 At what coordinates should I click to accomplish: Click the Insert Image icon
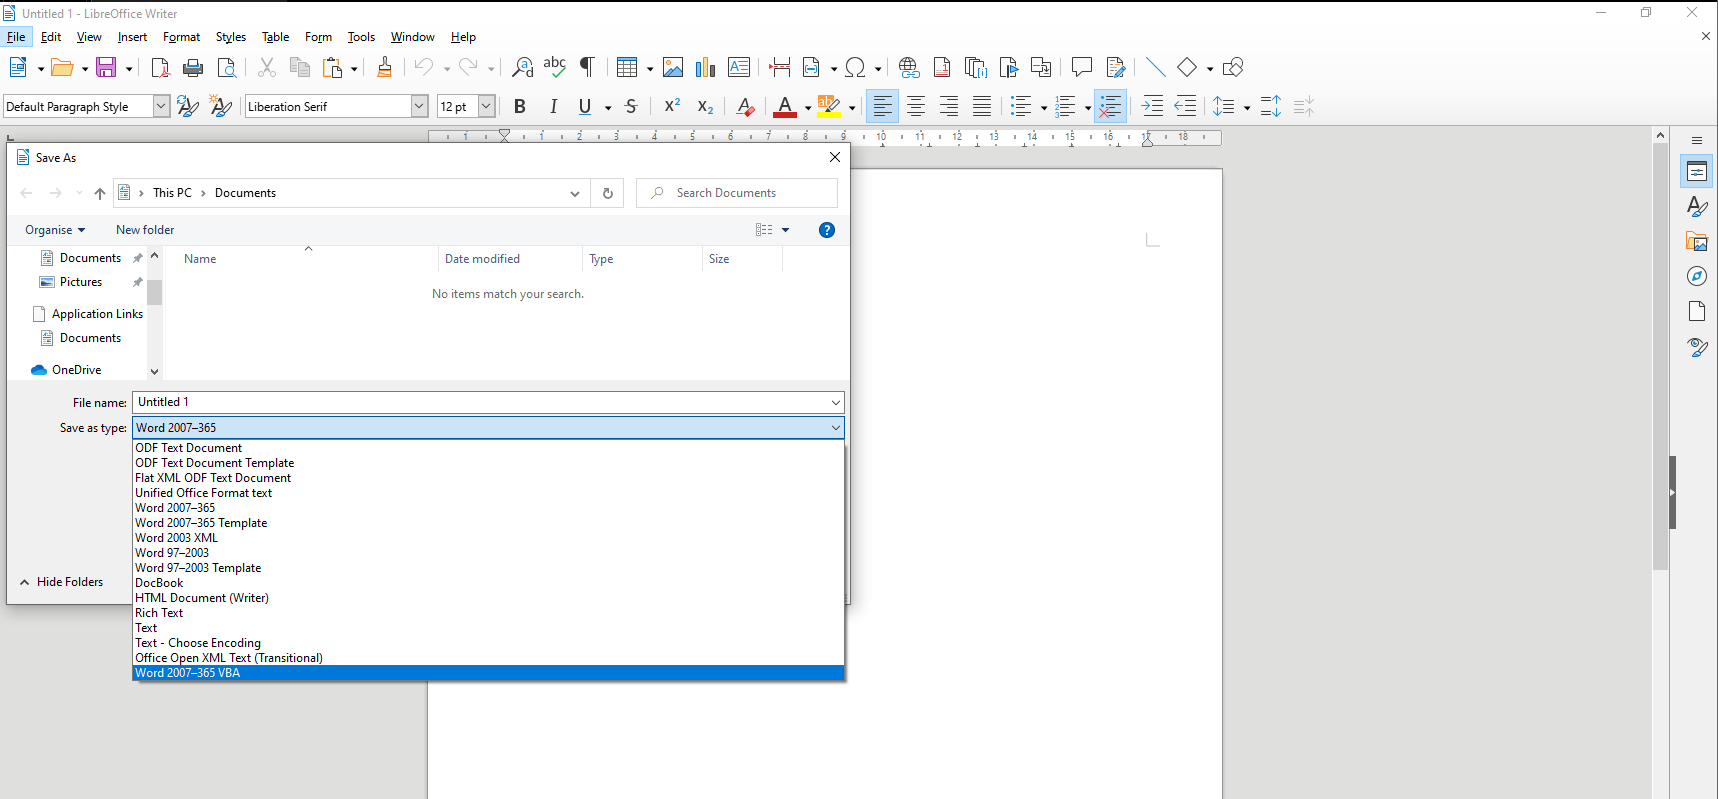tap(673, 67)
